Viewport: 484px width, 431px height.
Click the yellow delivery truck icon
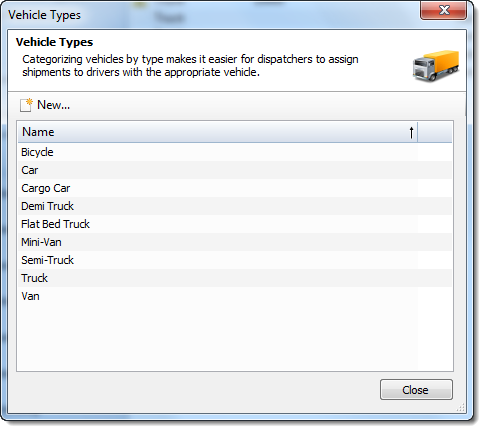(436, 66)
